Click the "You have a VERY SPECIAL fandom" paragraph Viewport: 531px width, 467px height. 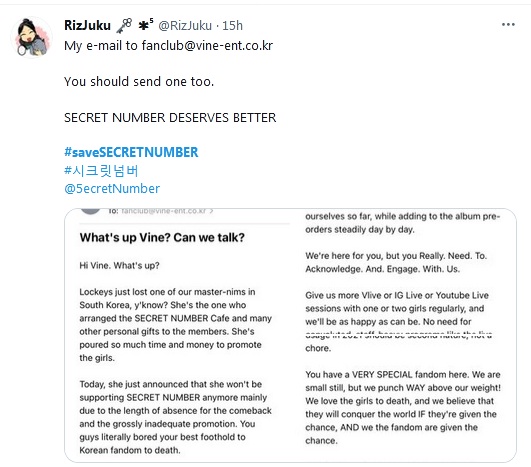[x=403, y=408]
